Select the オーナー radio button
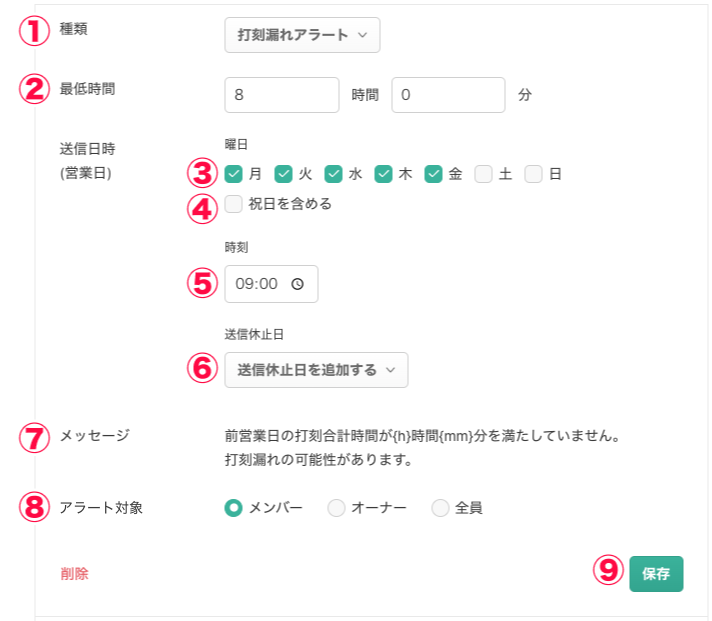 point(337,508)
